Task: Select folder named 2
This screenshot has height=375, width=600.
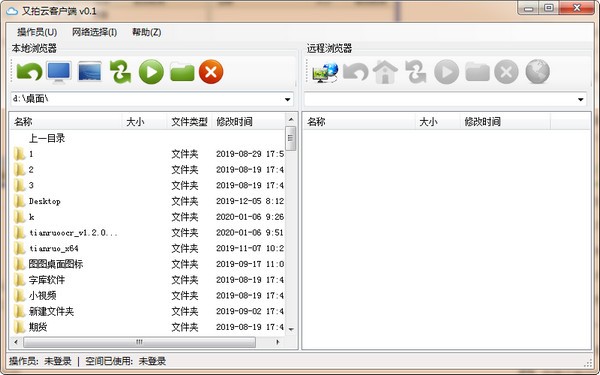Action: pyautogui.click(x=31, y=170)
